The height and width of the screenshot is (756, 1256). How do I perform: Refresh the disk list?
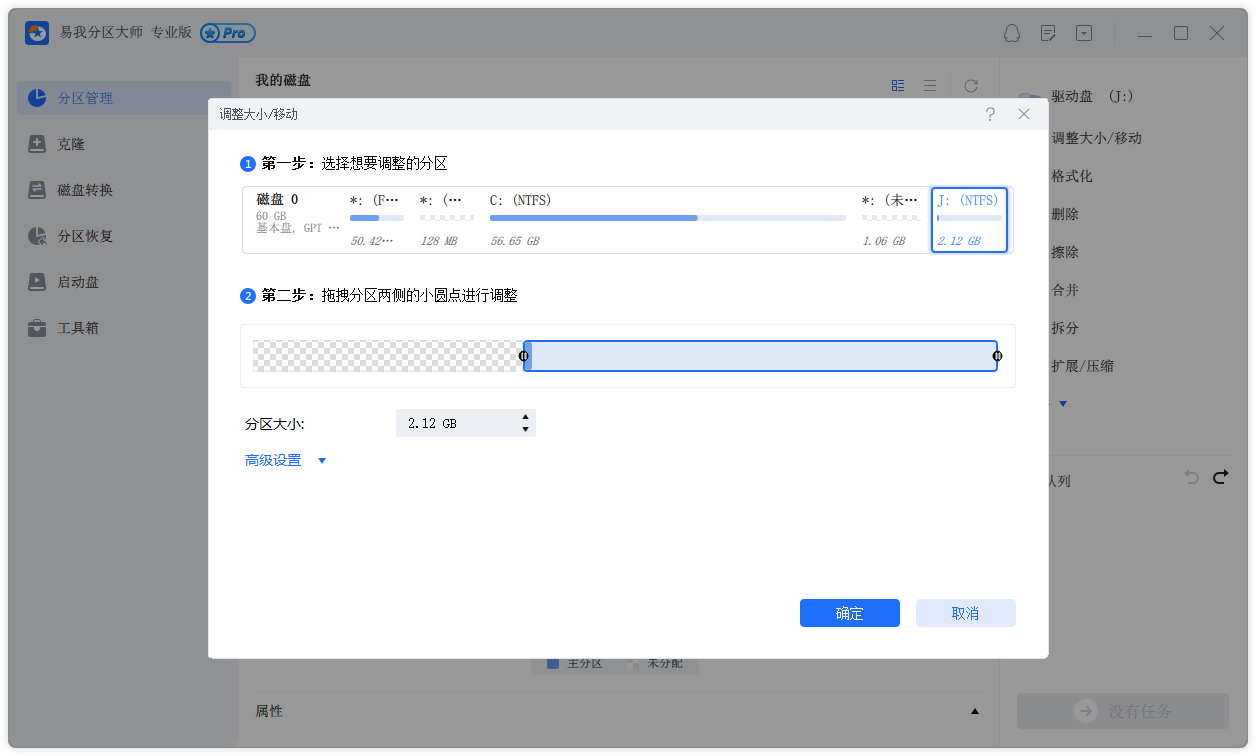click(970, 85)
